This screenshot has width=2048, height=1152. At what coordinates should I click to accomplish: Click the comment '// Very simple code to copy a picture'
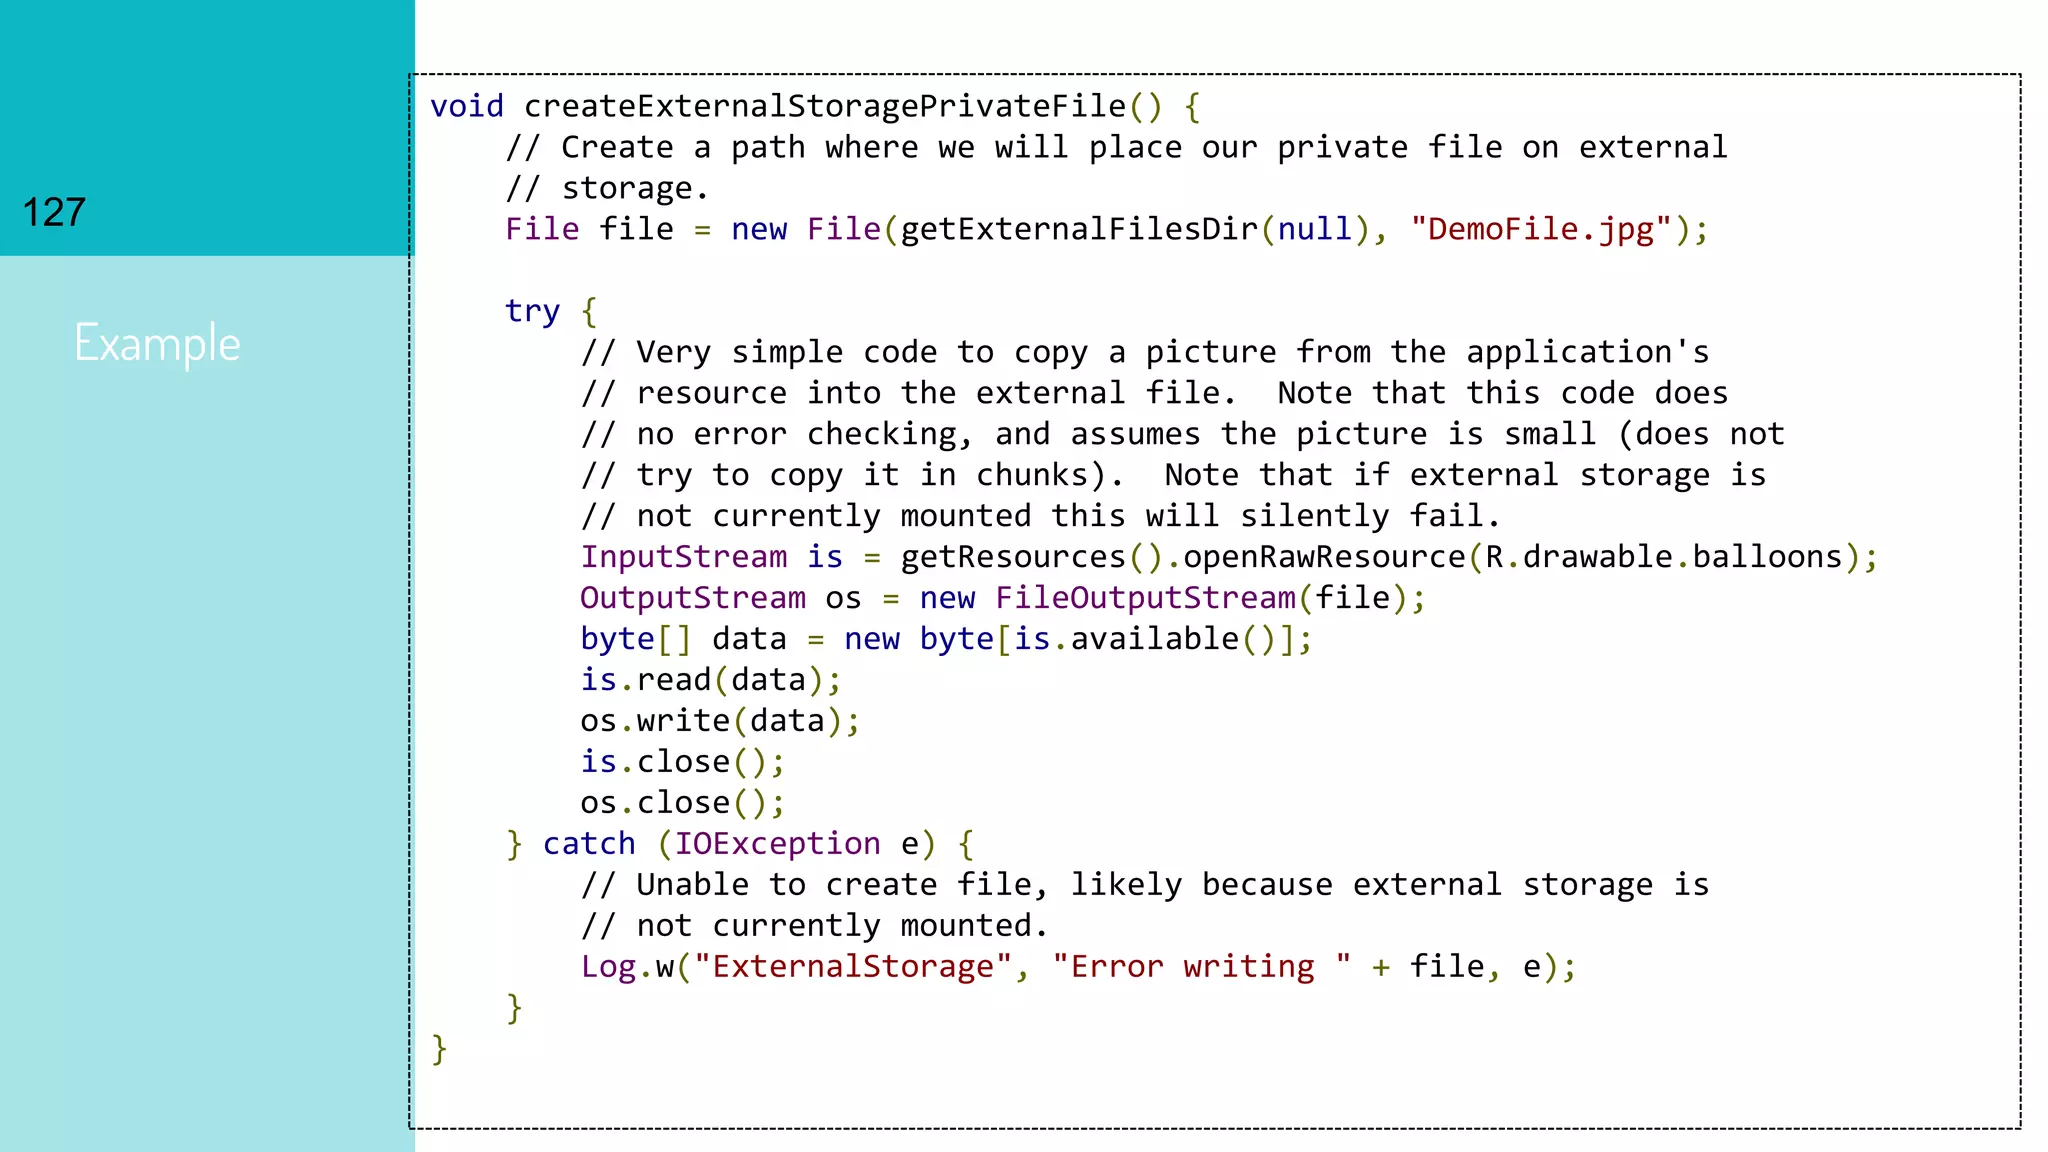(x=1145, y=352)
